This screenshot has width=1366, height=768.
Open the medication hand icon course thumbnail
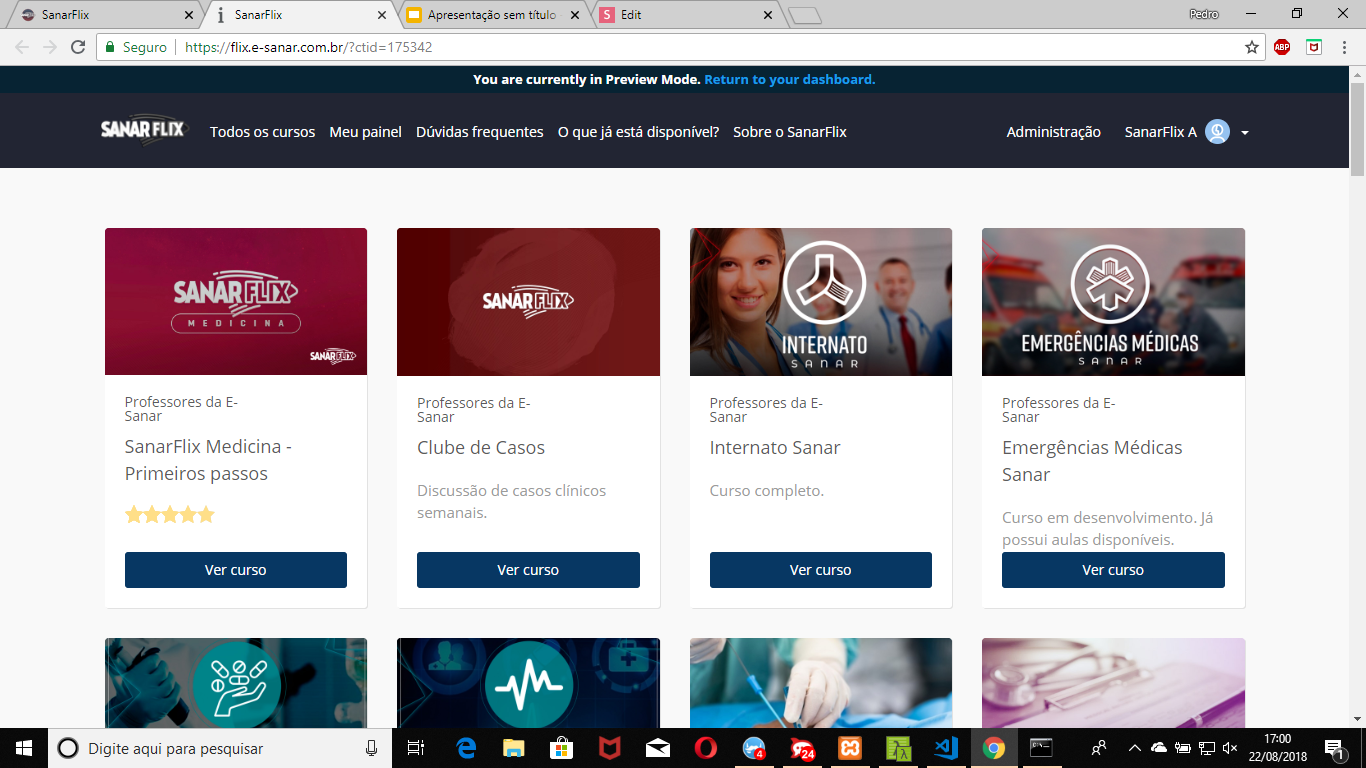[236, 683]
